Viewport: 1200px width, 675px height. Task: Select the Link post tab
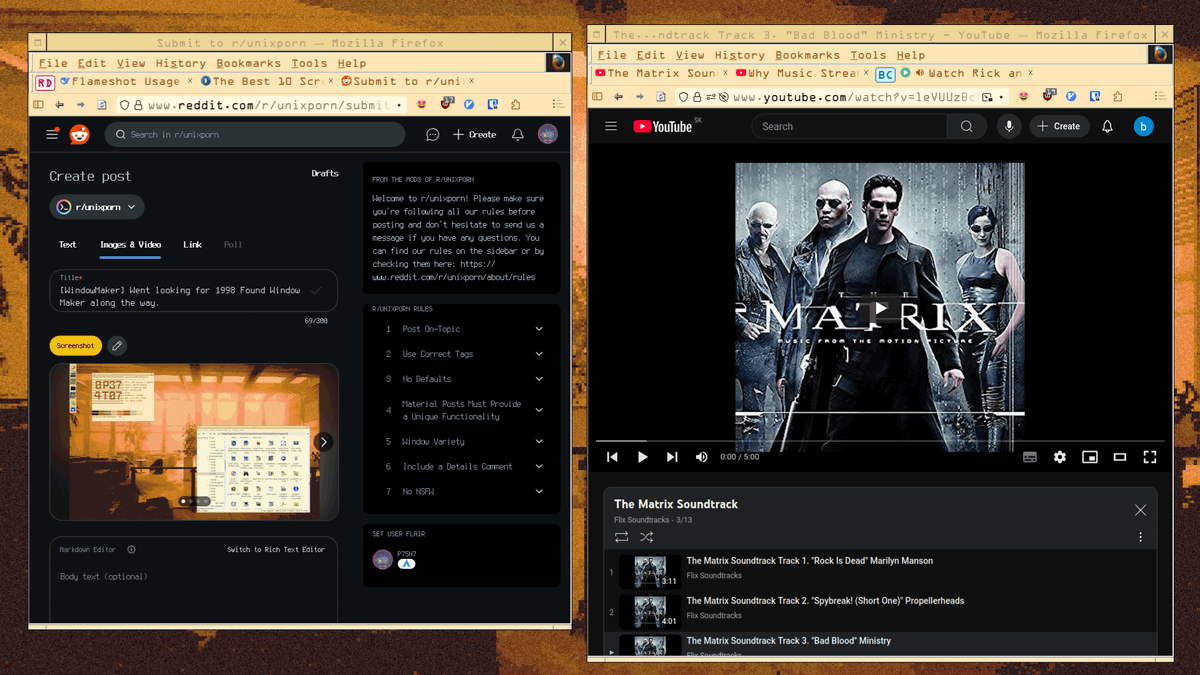pyautogui.click(x=192, y=244)
